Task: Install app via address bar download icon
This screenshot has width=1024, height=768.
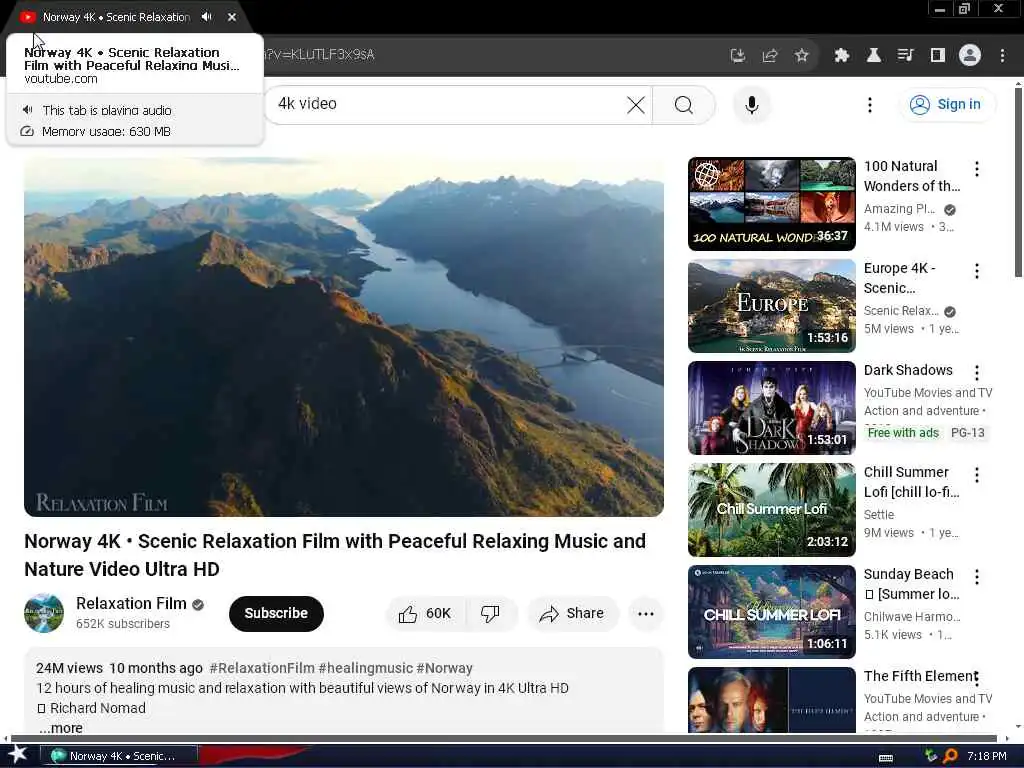Action: [x=737, y=56]
